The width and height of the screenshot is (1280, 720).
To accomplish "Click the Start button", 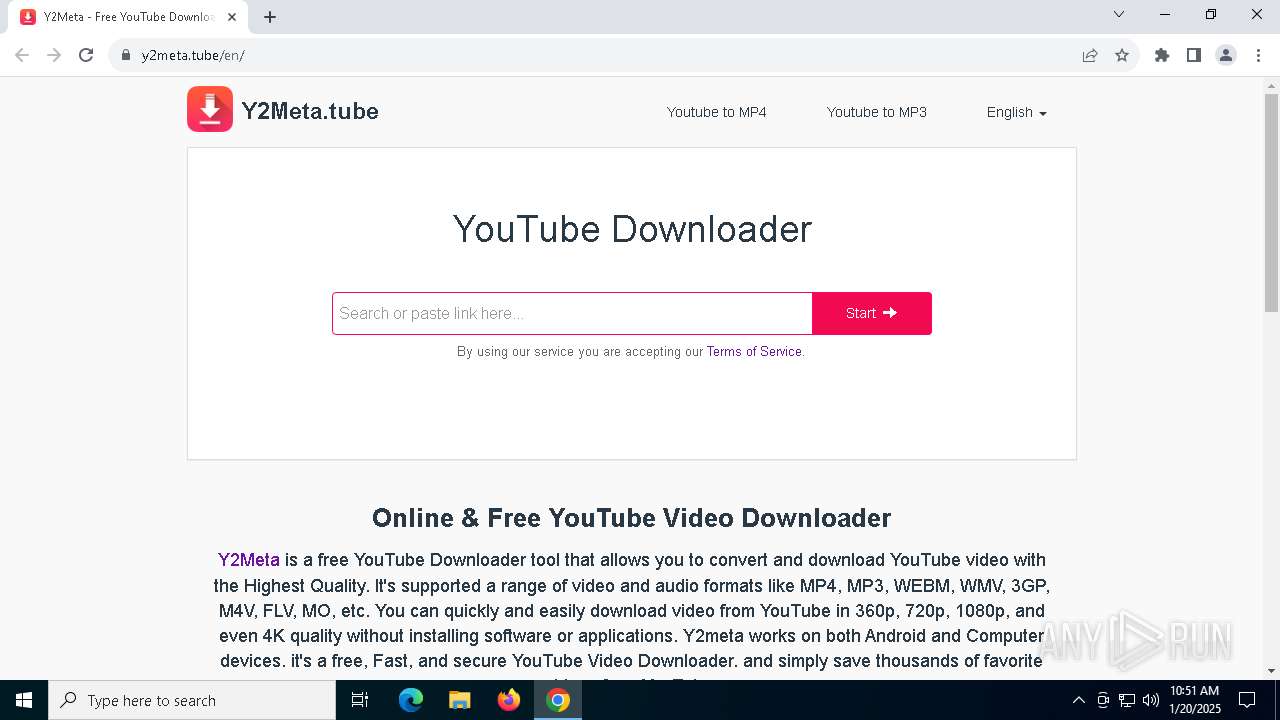I will coord(872,313).
